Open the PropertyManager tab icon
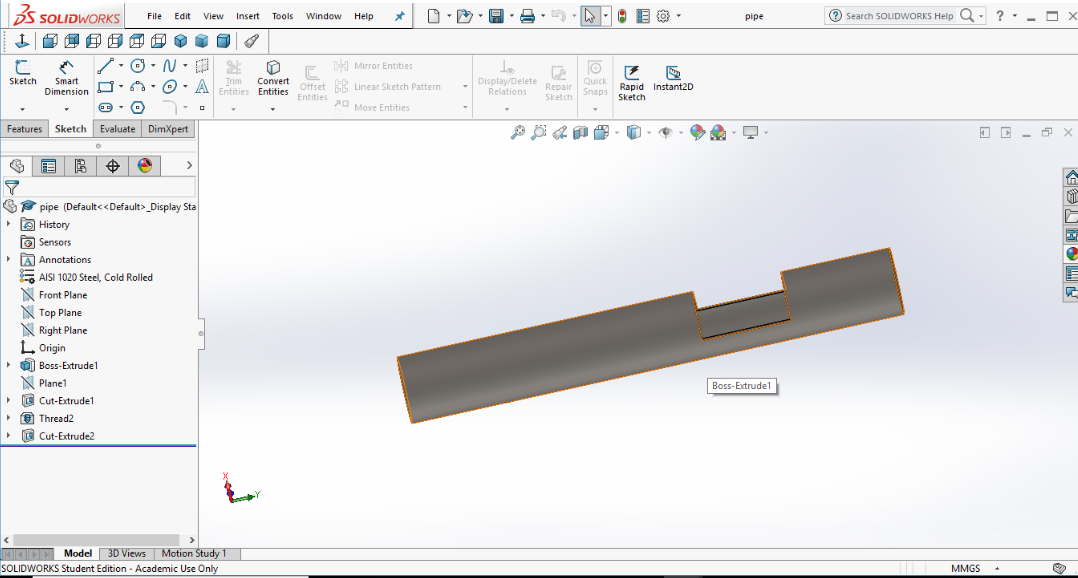Viewport: 1078px width, 578px height. pos(48,166)
